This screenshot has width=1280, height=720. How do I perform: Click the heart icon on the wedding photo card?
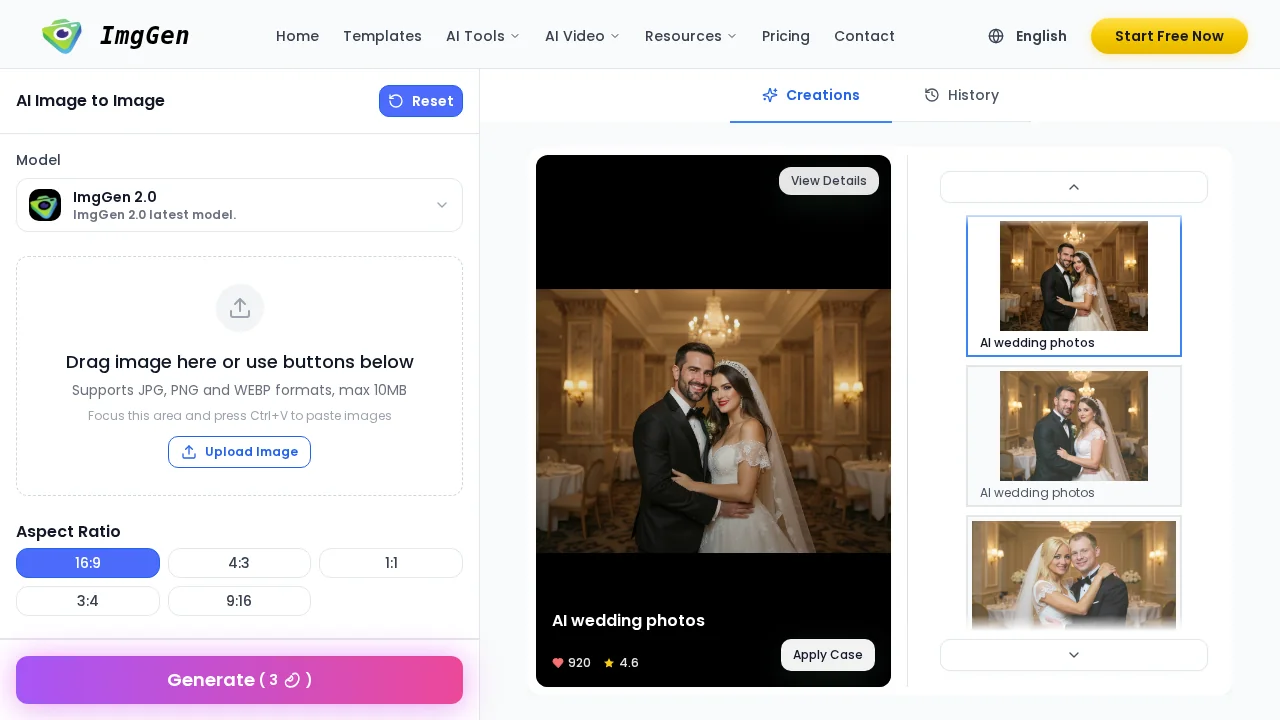point(557,663)
